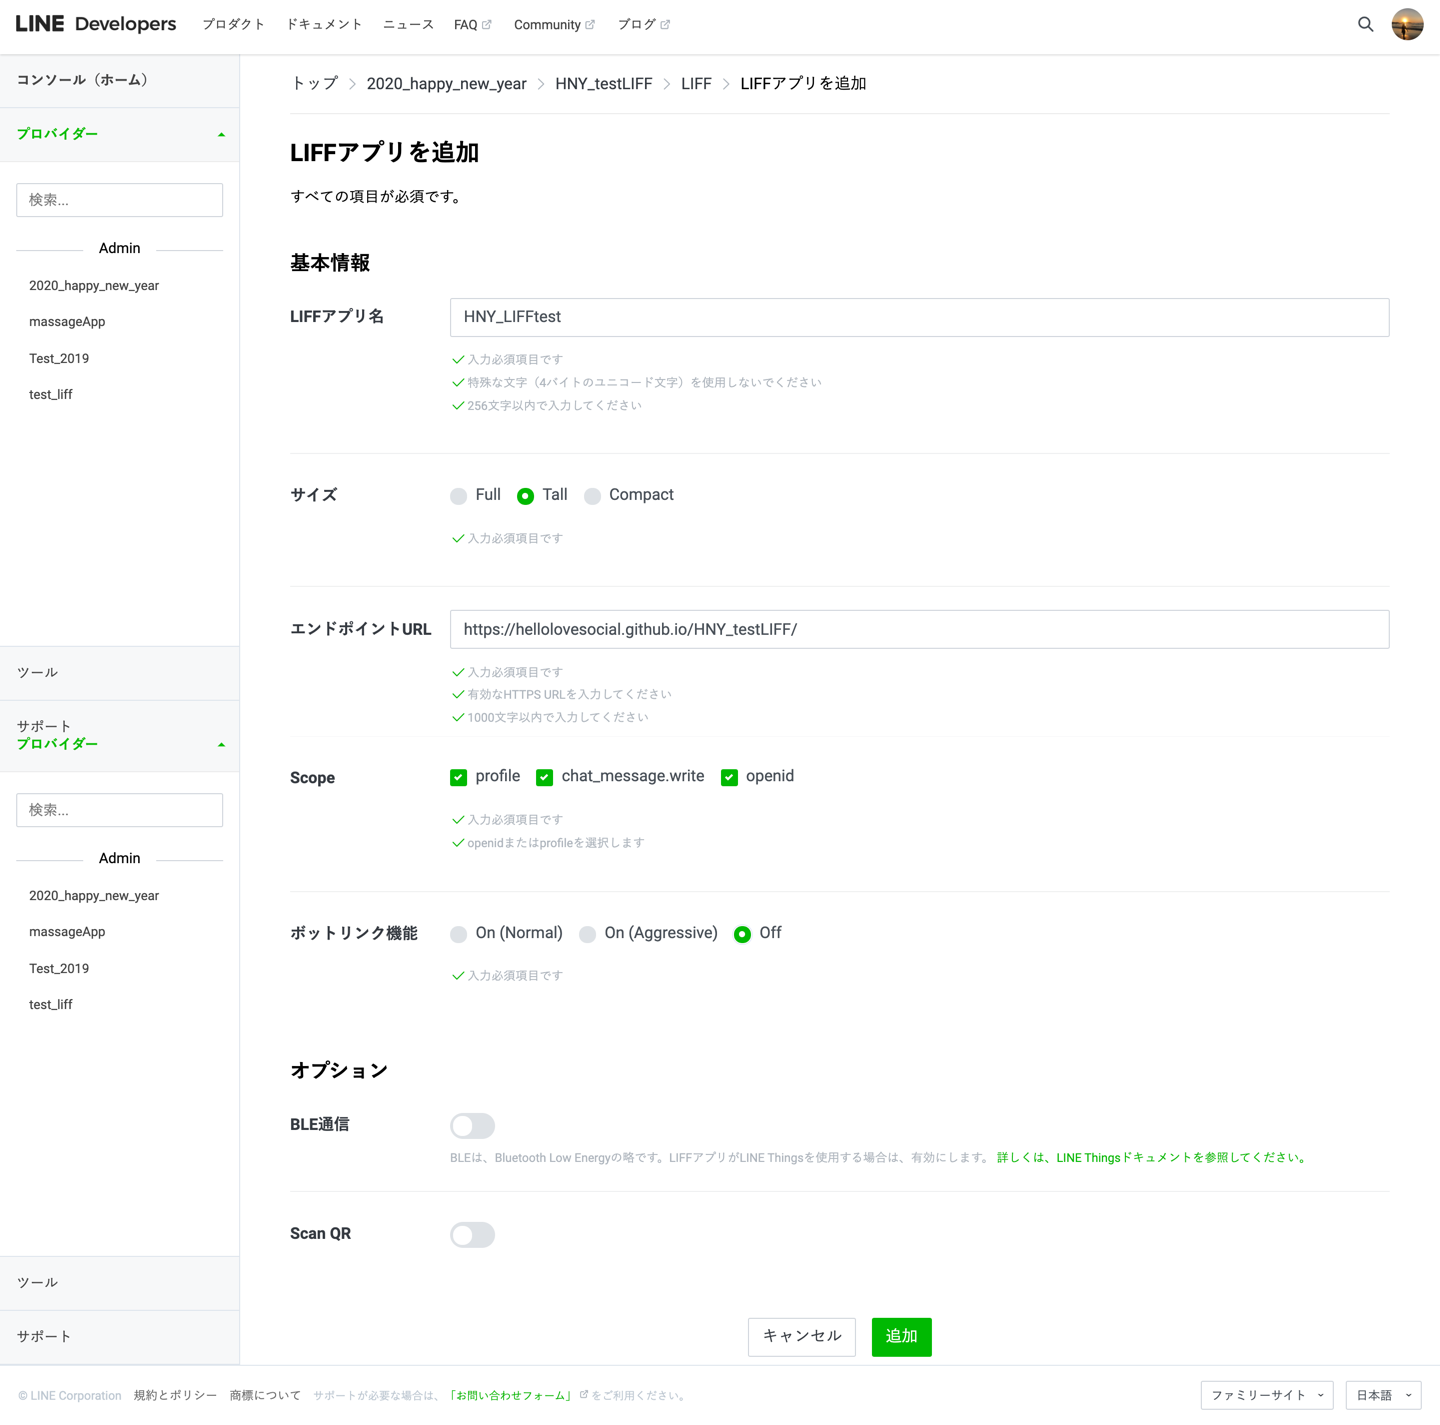The height and width of the screenshot is (1425, 1440).
Task: Click the green 追加 button
Action: tap(902, 1337)
